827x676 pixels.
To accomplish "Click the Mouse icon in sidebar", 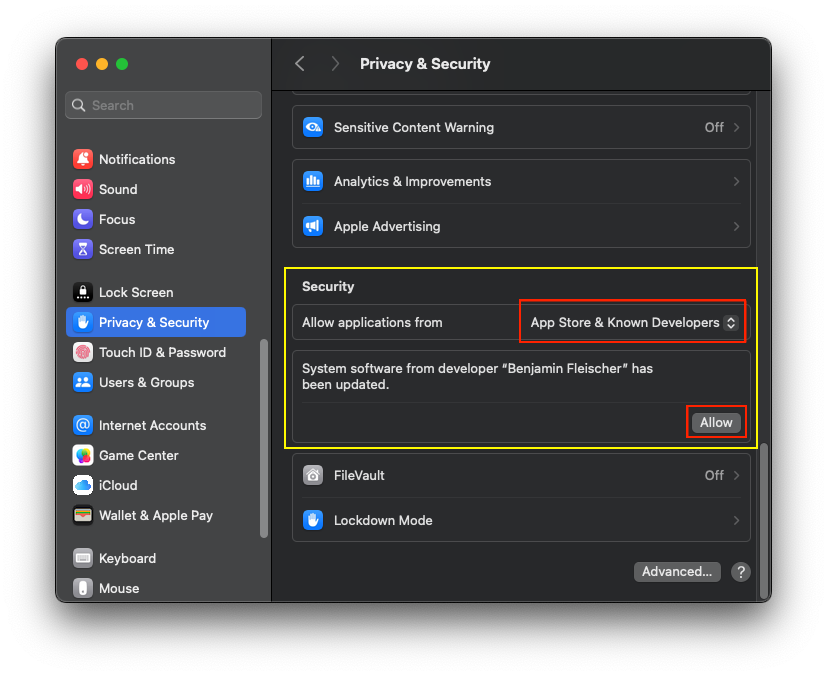I will 83,588.
